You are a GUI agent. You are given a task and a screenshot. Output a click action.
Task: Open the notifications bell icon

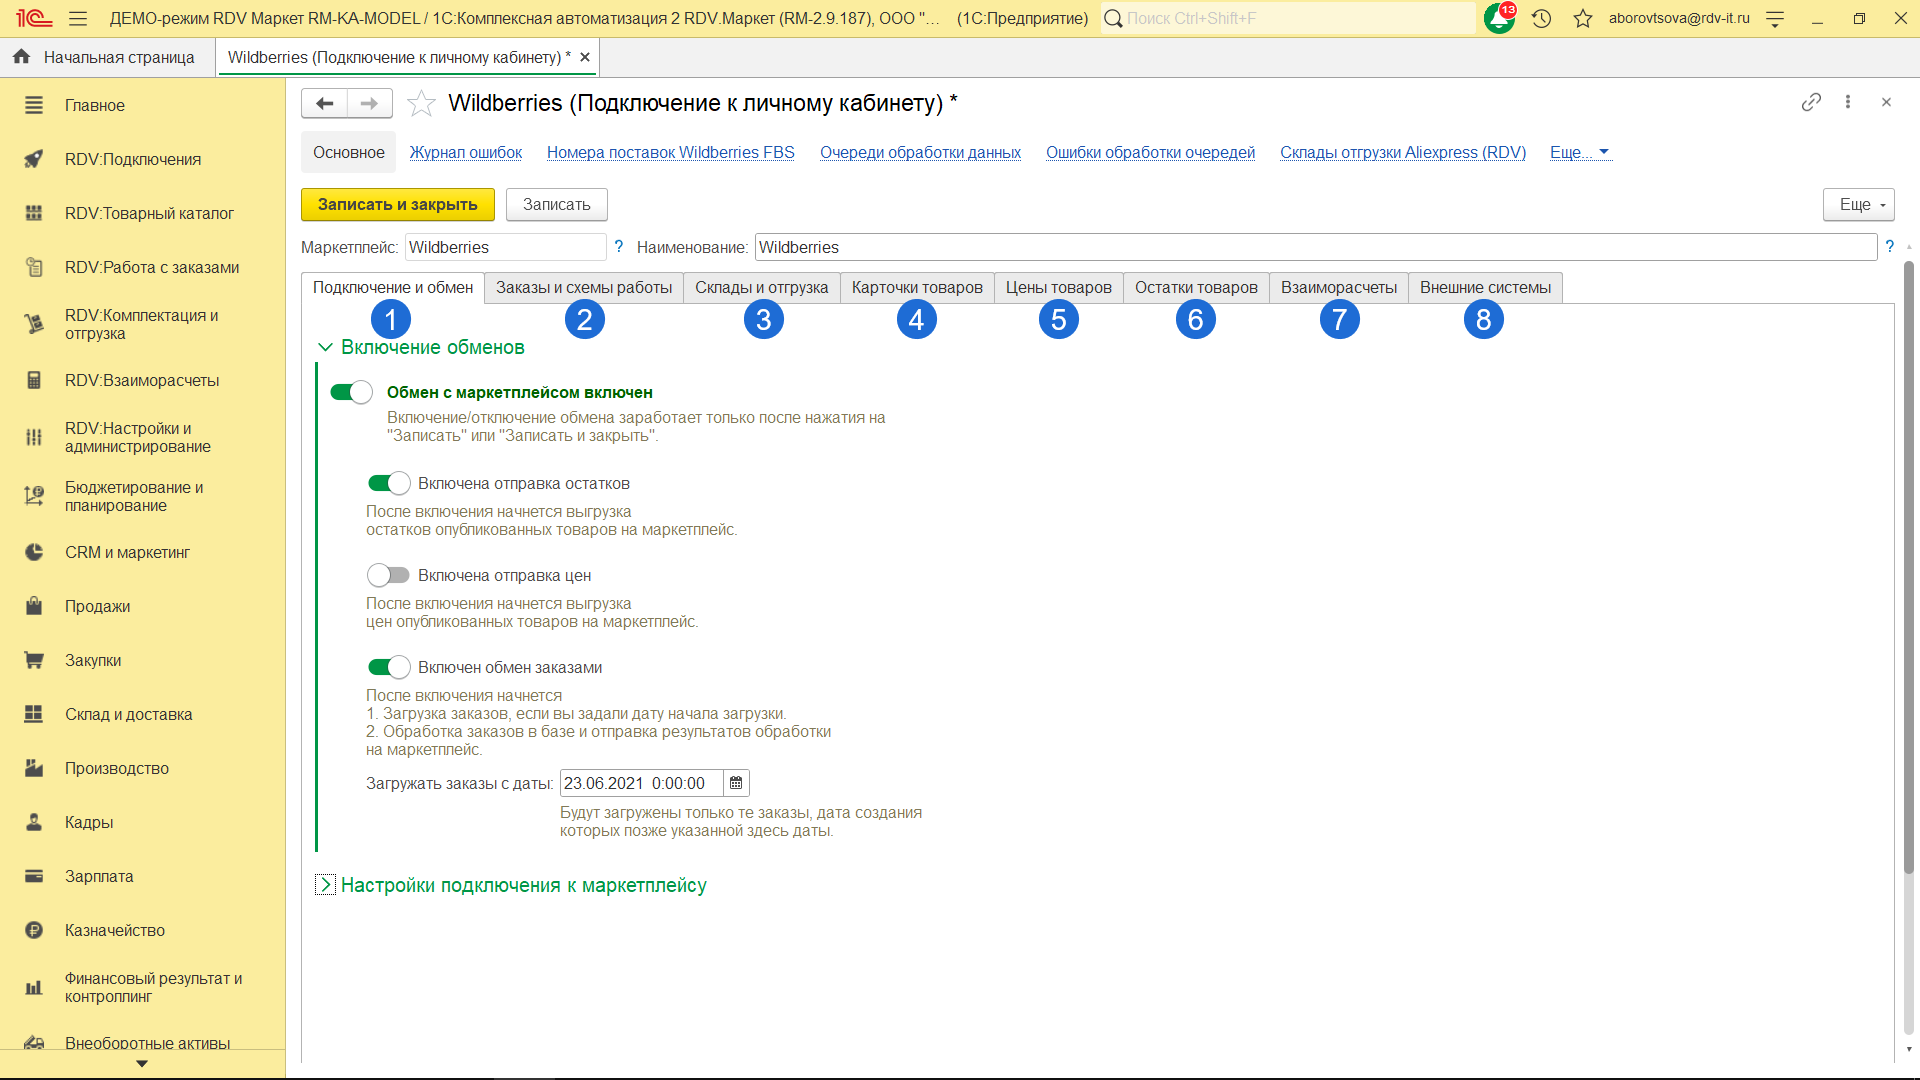point(1498,18)
